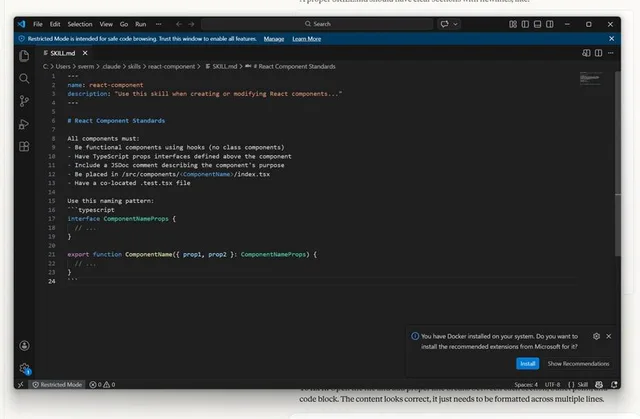The width and height of the screenshot is (640, 419).
Task: Select language mode Skill
Action: (x=578, y=384)
